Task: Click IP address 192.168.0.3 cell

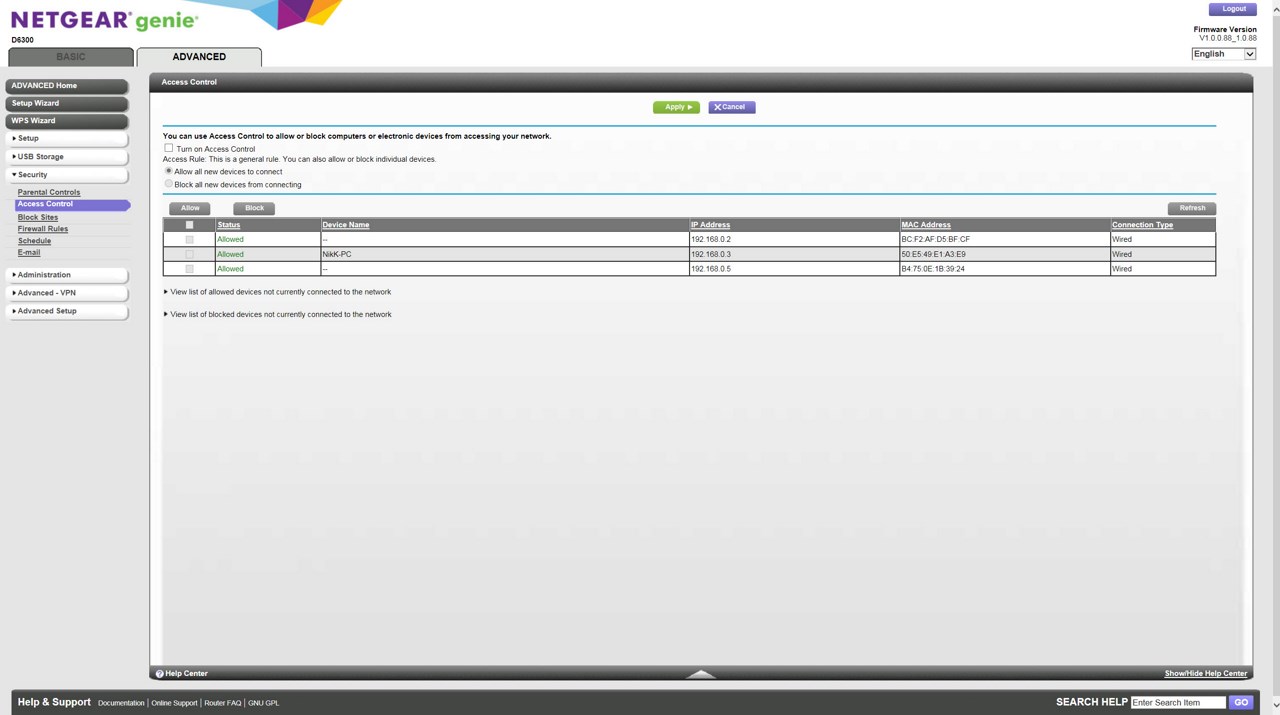Action: (x=794, y=254)
